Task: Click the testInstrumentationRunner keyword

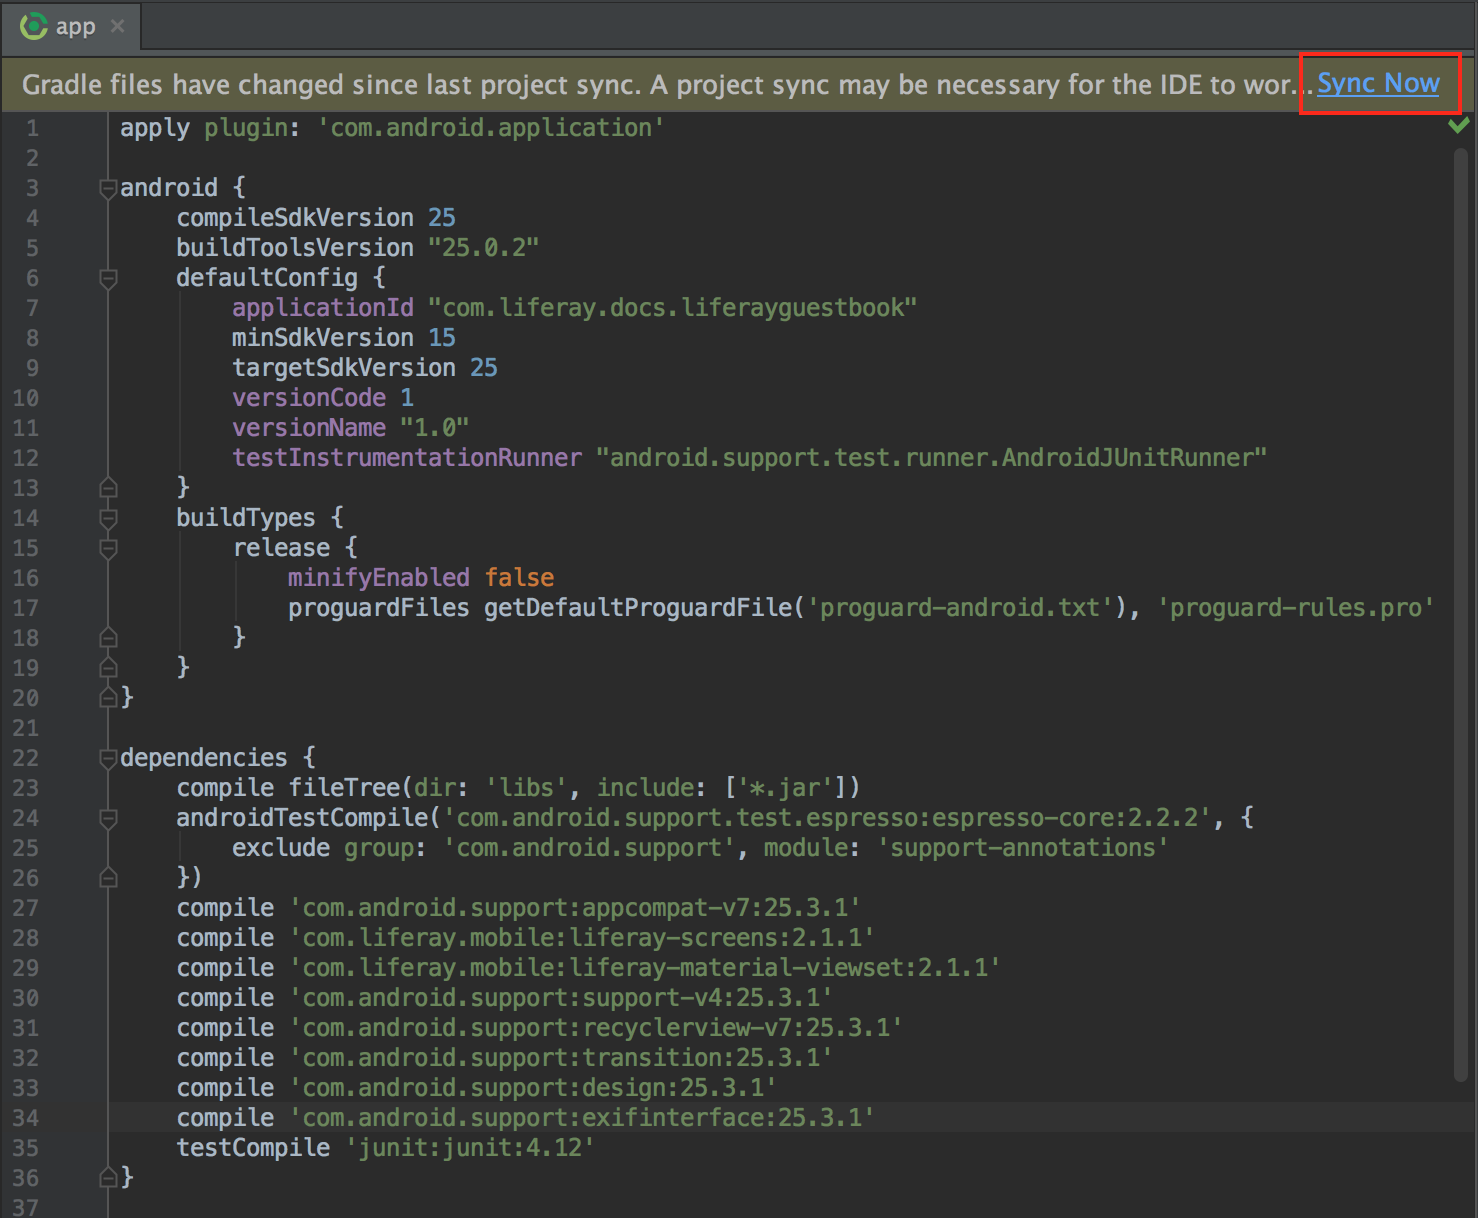Action: (407, 458)
